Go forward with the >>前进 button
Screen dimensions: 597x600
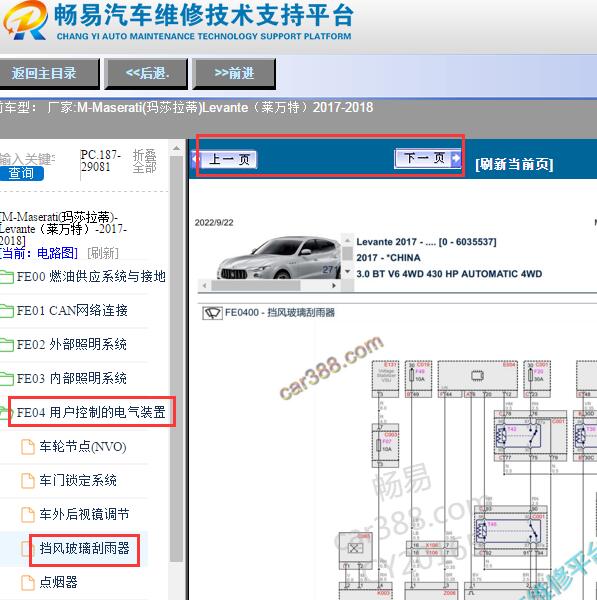point(234,73)
